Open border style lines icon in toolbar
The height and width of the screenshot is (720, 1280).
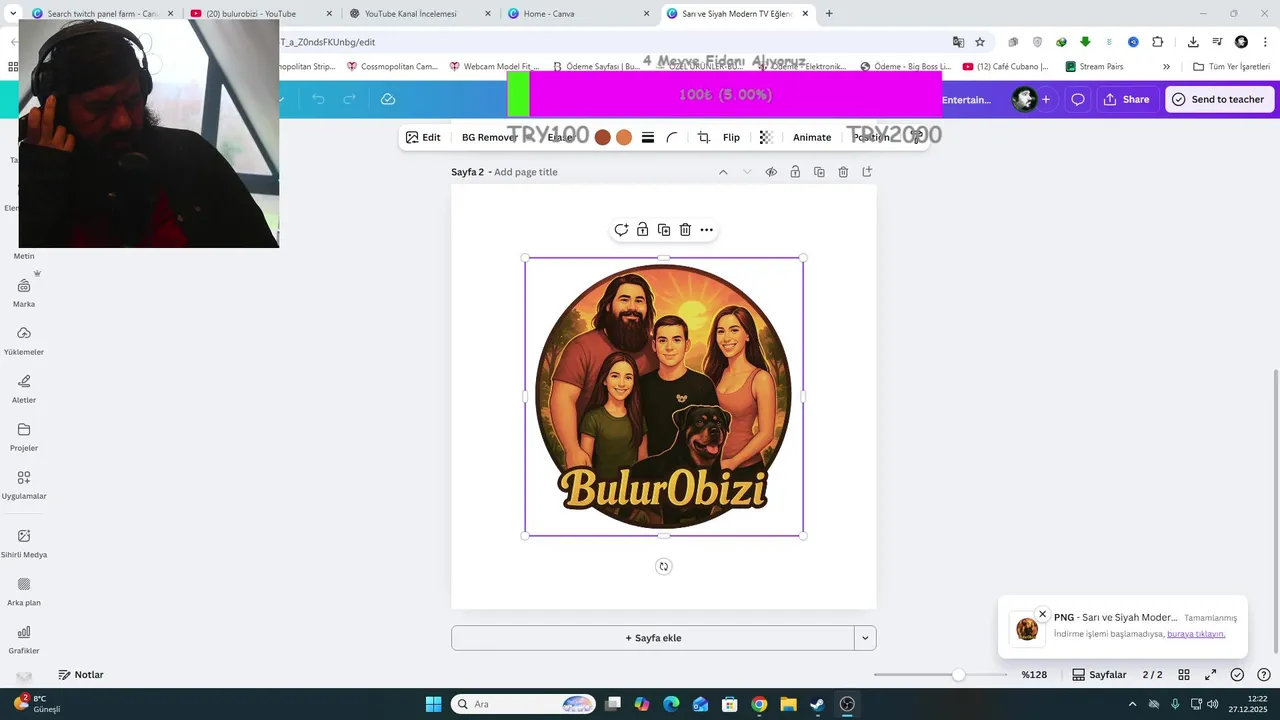tap(648, 137)
